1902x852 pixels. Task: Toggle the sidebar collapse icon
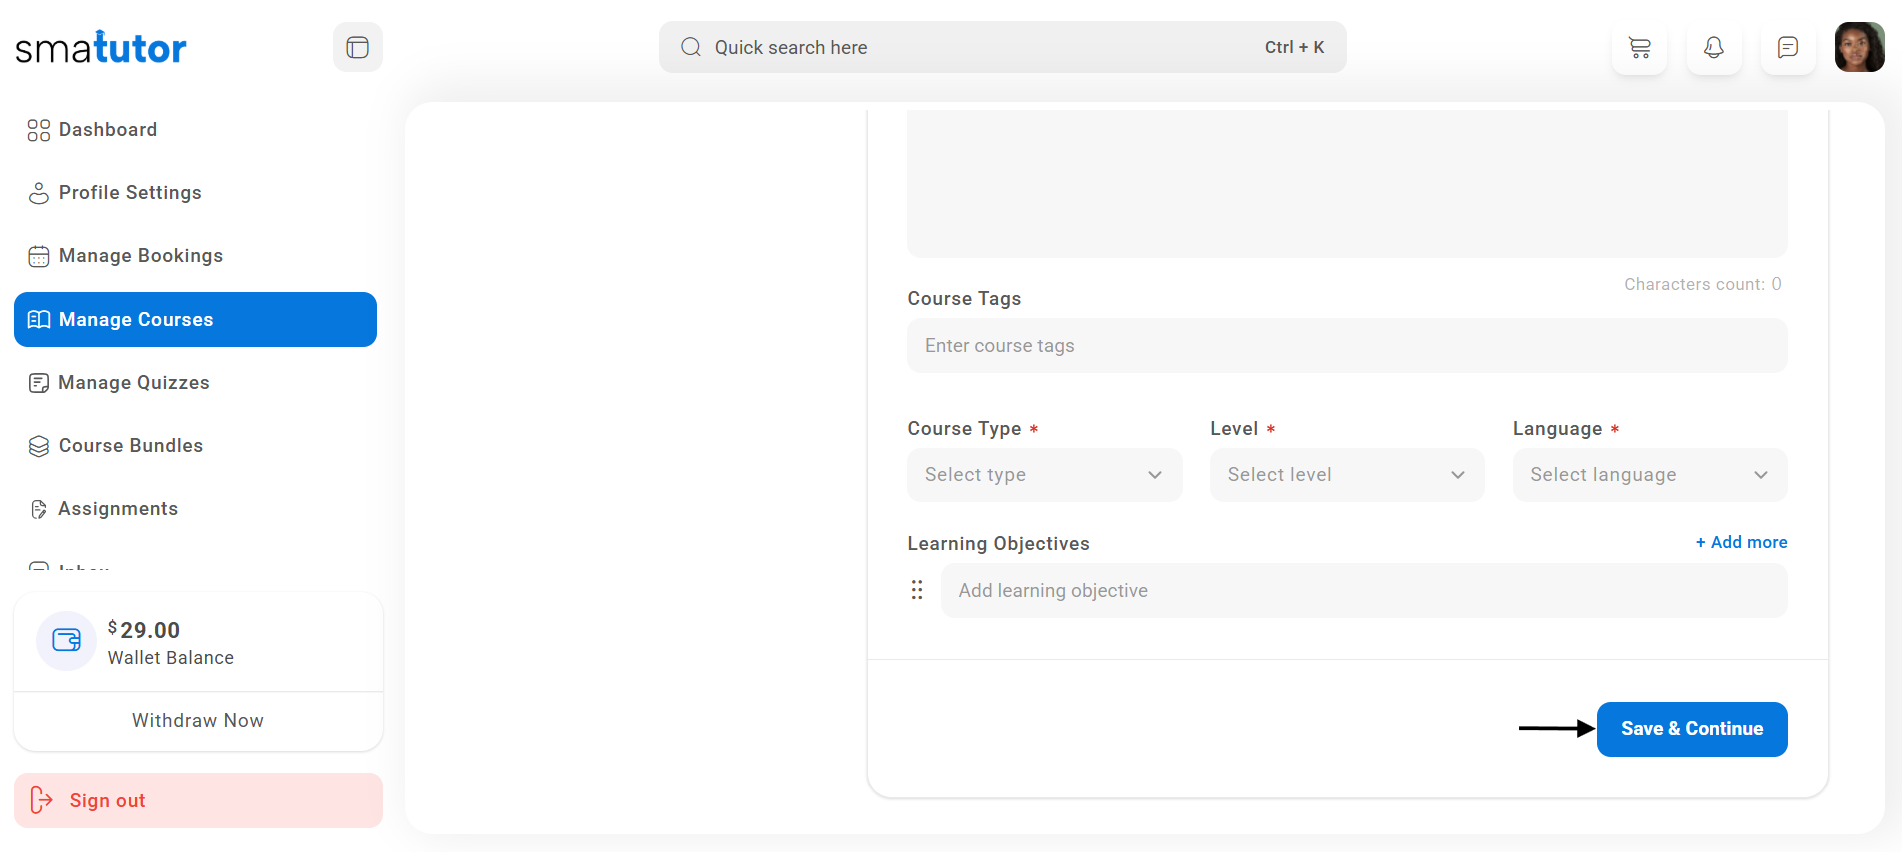(357, 48)
